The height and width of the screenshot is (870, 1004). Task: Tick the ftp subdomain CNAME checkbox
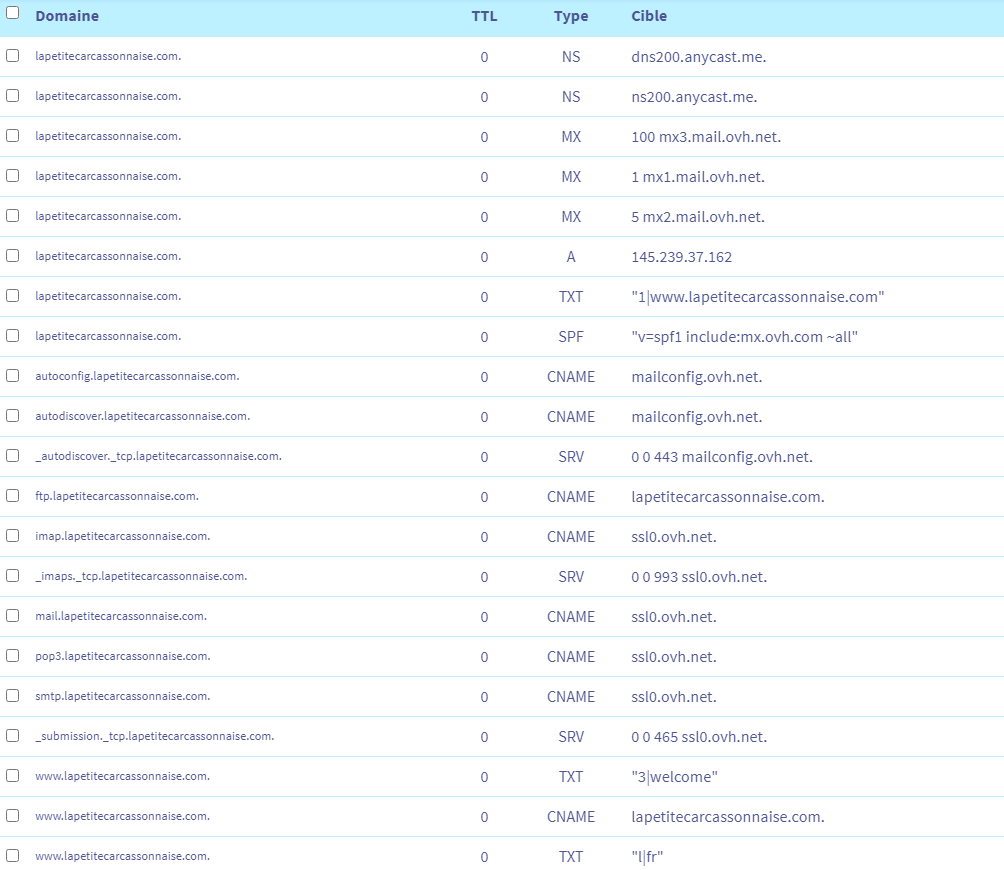click(x=12, y=496)
